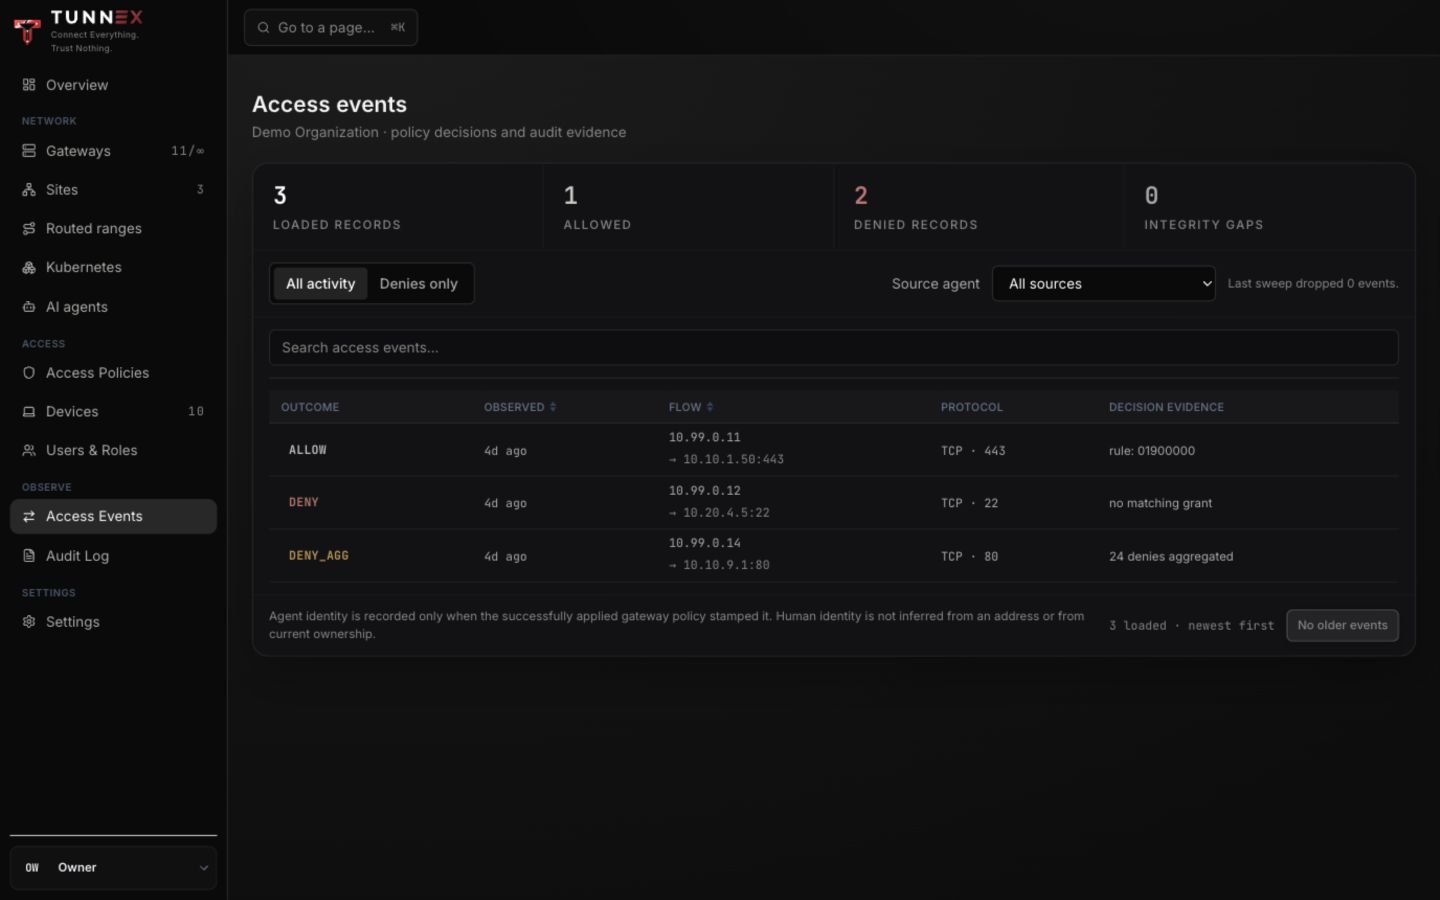Viewport: 1440px width, 900px height.
Task: Click the TCP · 80 protocol cell
Action: click(x=969, y=557)
